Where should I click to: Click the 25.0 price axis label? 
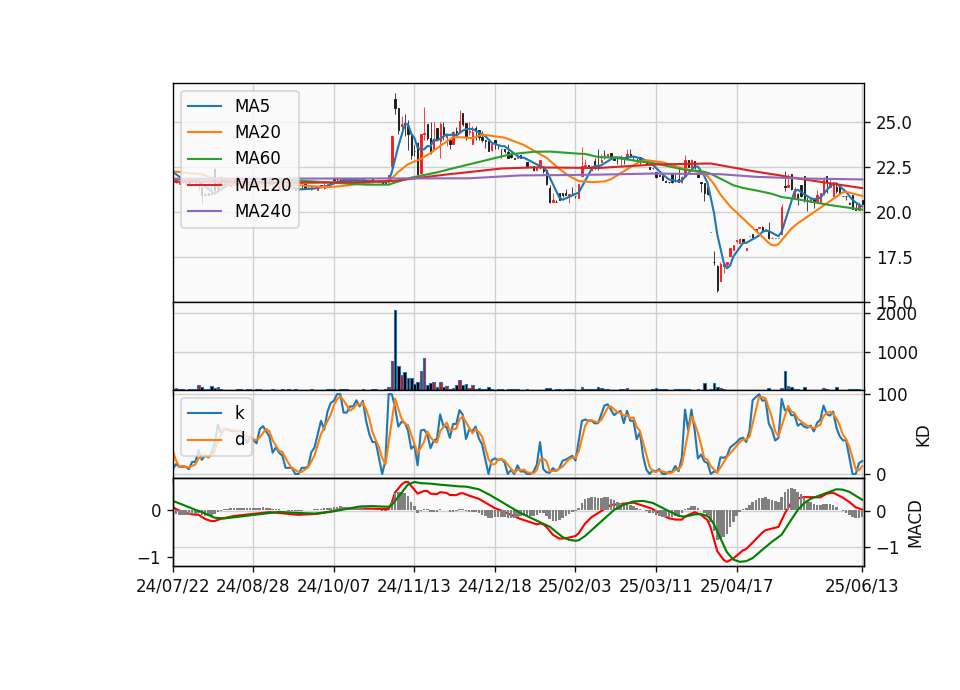tap(894, 123)
